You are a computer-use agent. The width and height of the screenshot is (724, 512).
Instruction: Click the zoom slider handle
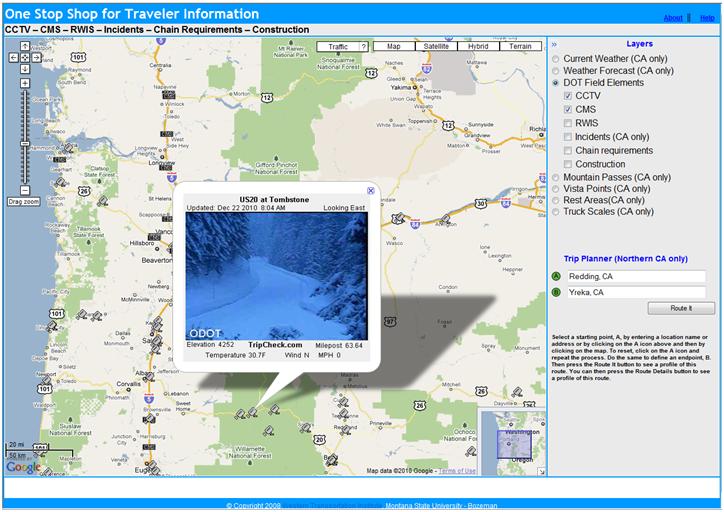click(25, 144)
